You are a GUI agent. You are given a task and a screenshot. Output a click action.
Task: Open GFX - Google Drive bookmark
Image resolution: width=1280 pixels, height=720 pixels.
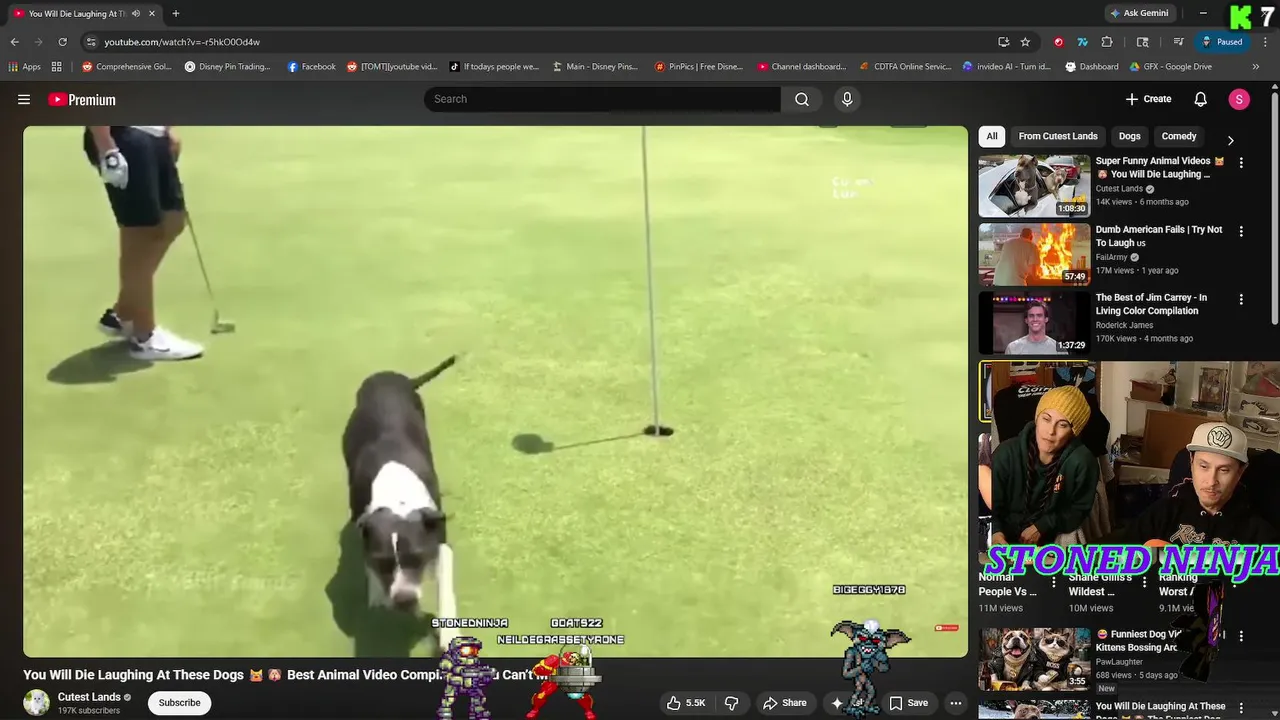click(1170, 67)
